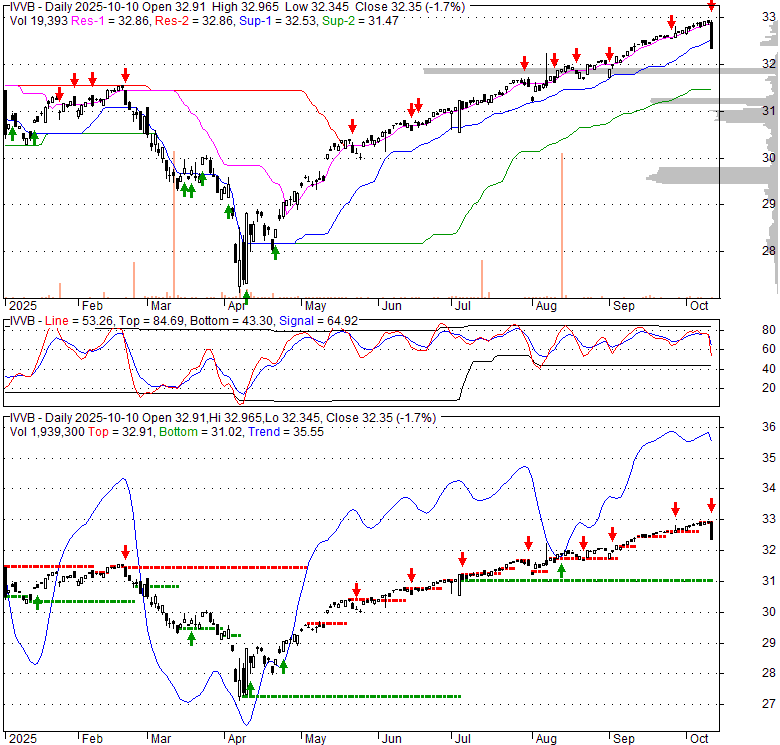Click the red sell arrow above October's last candle in the top chart

711,6
